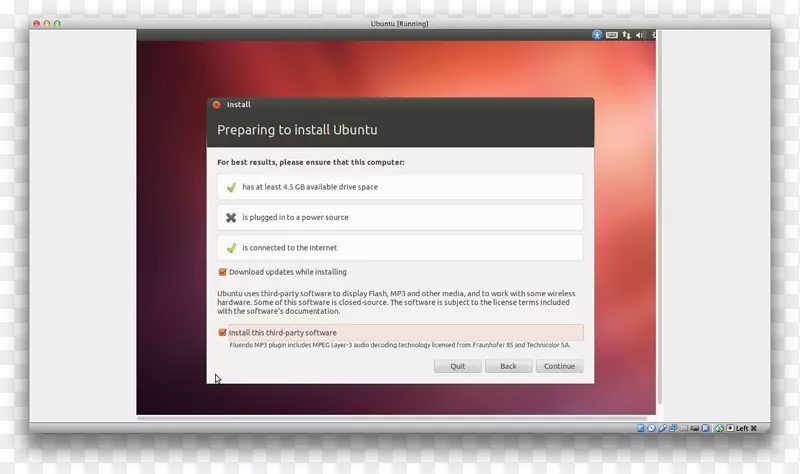Click the green zoom button of VirtualBox window
This screenshot has width=800, height=474.
click(57, 23)
